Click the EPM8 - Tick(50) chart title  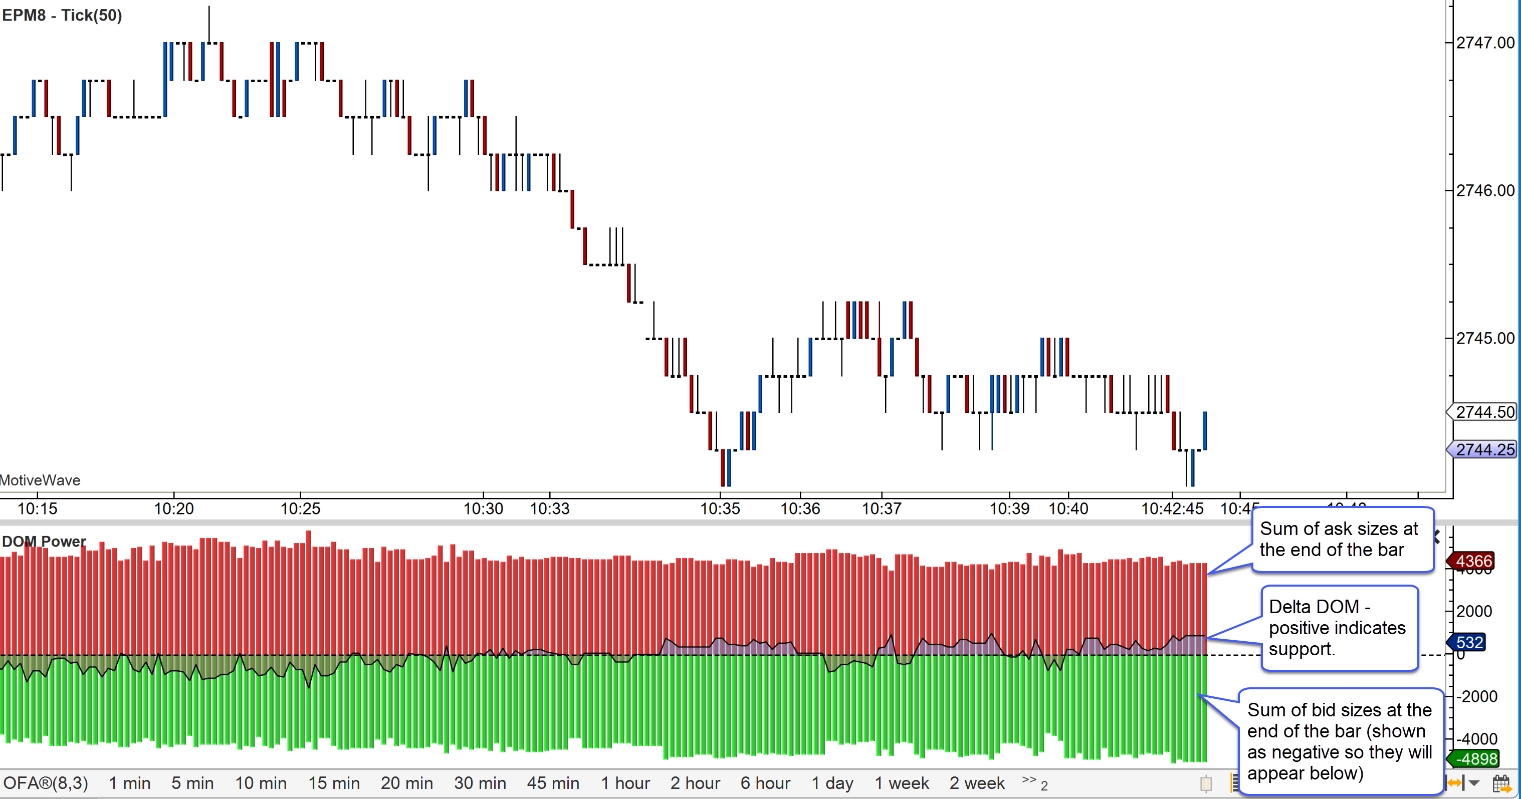click(x=62, y=15)
